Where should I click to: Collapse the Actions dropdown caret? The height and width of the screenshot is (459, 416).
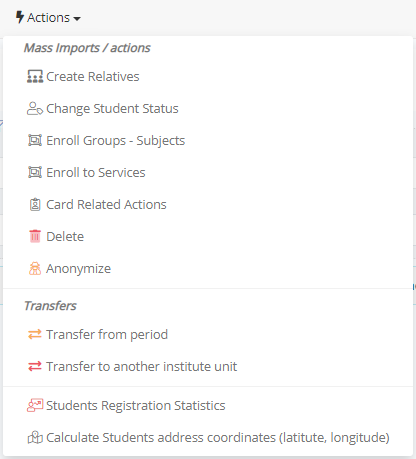pyautogui.click(x=77, y=19)
